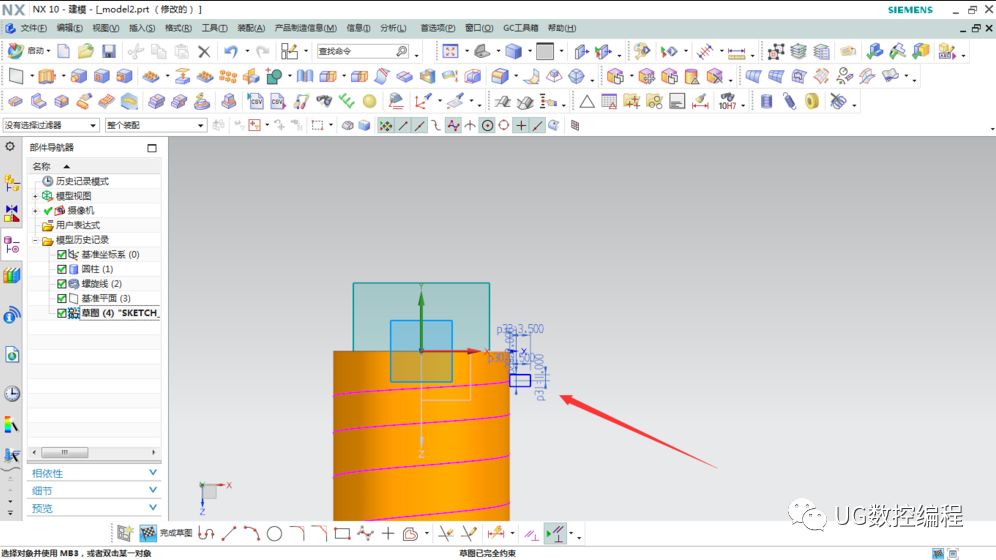Image resolution: width=996 pixels, height=560 pixels.
Task: Select the Rectangle sketch tool
Action: click(x=342, y=534)
